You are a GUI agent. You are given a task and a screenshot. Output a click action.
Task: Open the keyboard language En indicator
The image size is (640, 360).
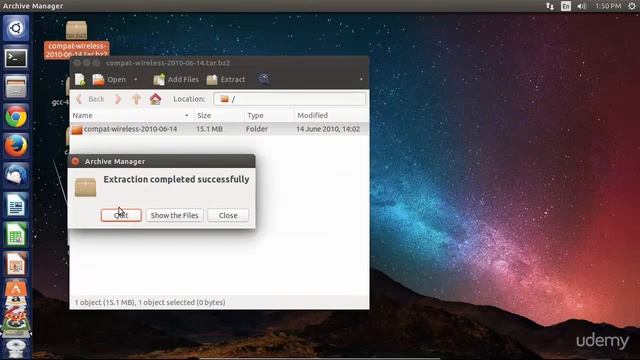click(566, 6)
